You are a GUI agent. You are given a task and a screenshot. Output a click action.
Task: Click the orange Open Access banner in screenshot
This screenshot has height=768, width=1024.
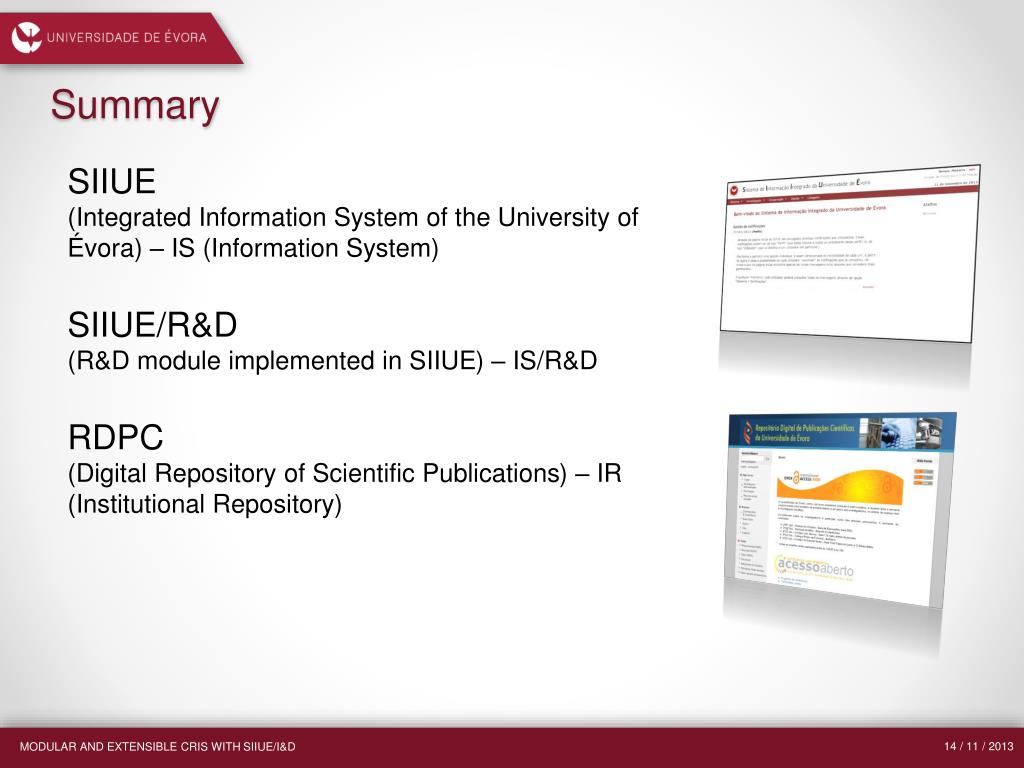[x=840, y=486]
